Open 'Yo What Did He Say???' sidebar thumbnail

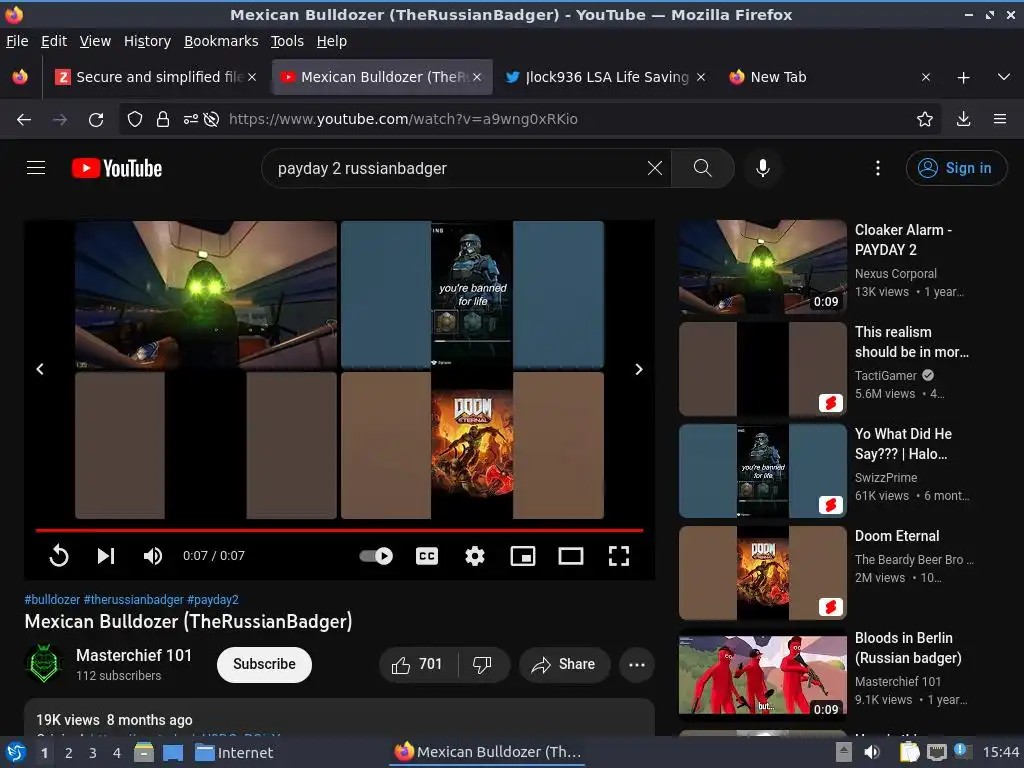coord(763,471)
